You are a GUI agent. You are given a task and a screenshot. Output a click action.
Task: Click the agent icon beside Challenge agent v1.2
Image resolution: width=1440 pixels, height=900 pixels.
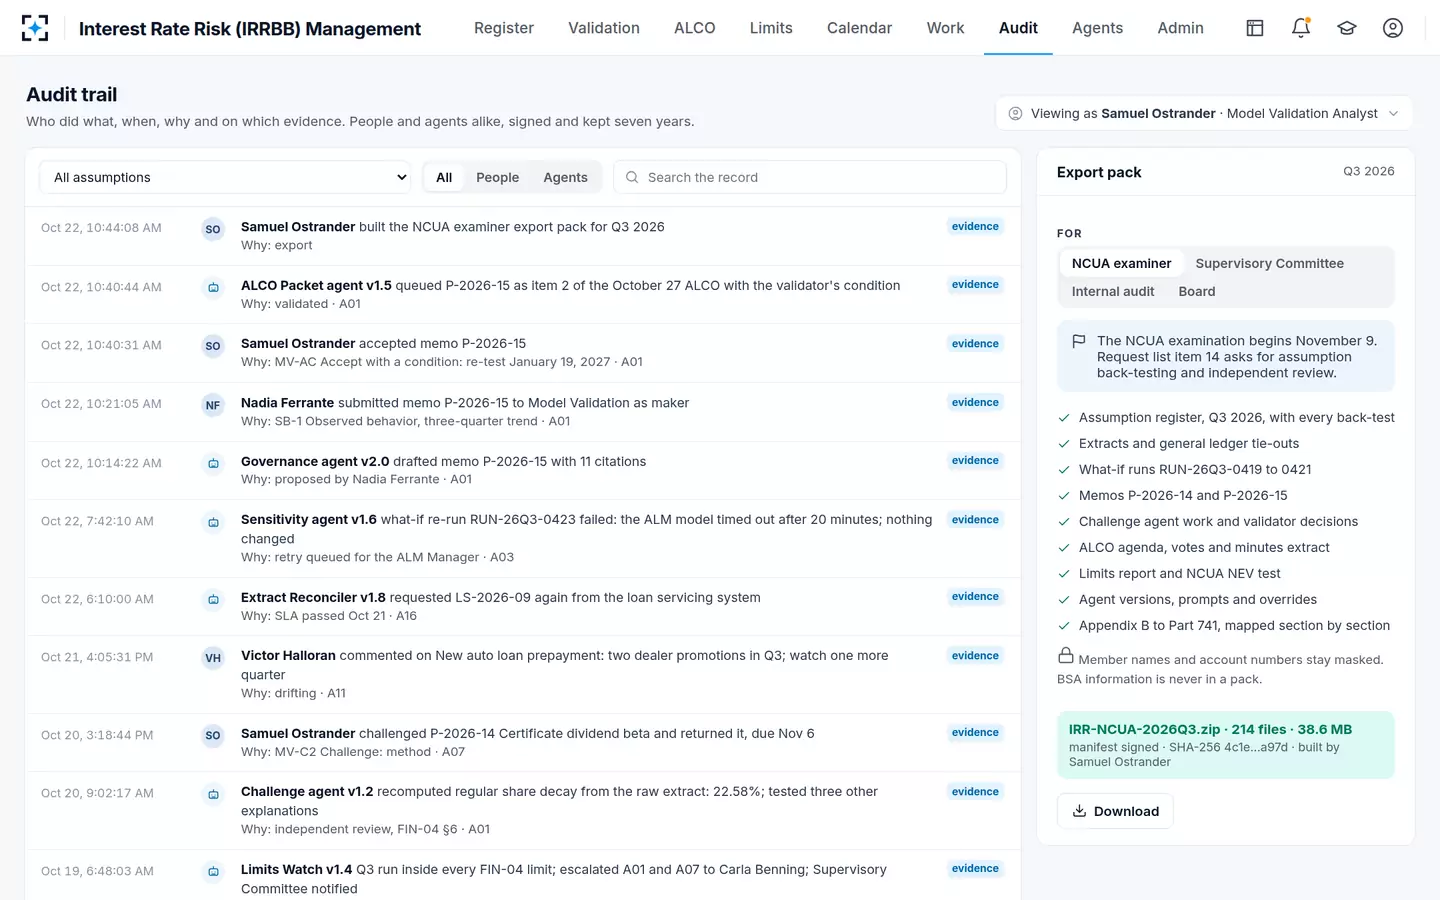click(x=213, y=794)
